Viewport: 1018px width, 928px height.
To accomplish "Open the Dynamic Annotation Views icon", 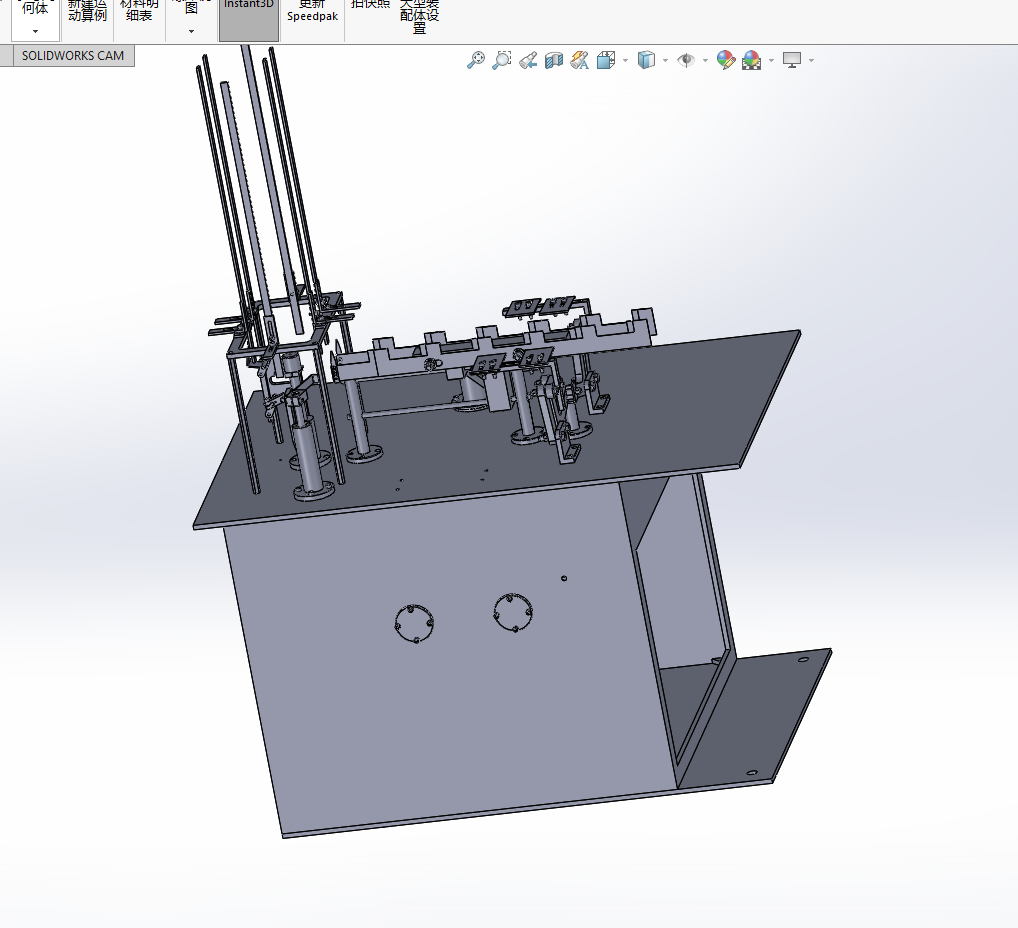I will tap(580, 60).
